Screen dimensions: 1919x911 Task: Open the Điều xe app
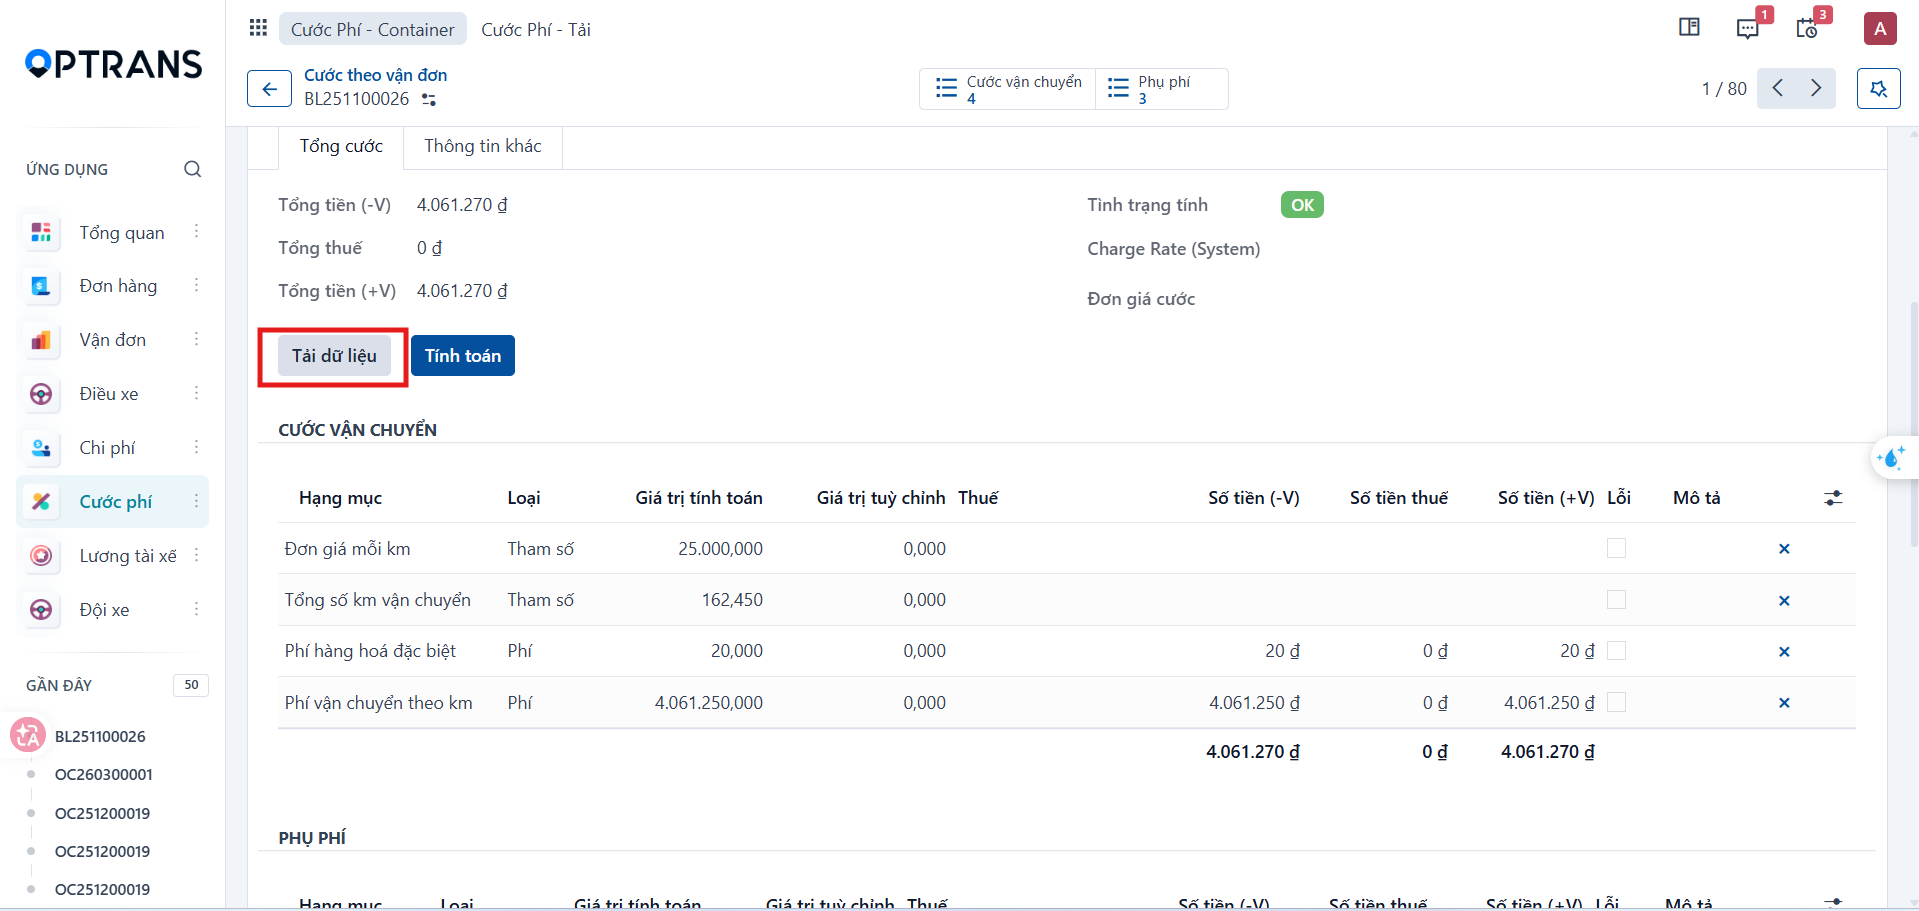tap(111, 394)
